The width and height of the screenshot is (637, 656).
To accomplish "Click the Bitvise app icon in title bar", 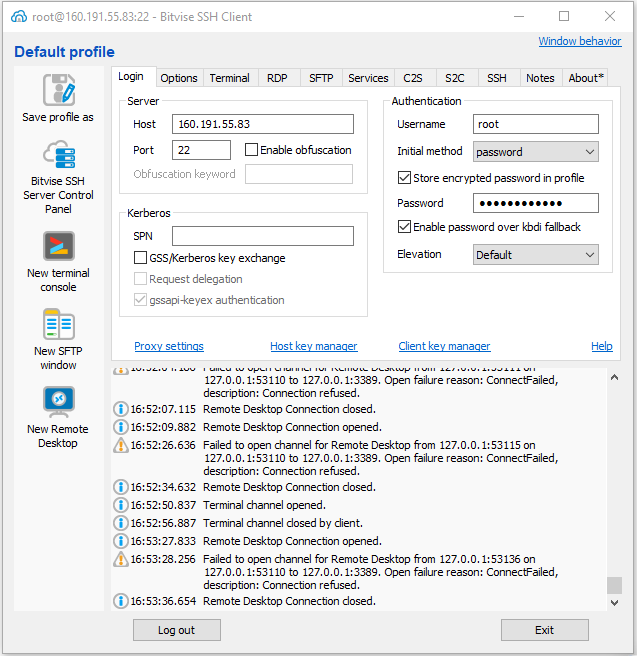I will click(19, 17).
